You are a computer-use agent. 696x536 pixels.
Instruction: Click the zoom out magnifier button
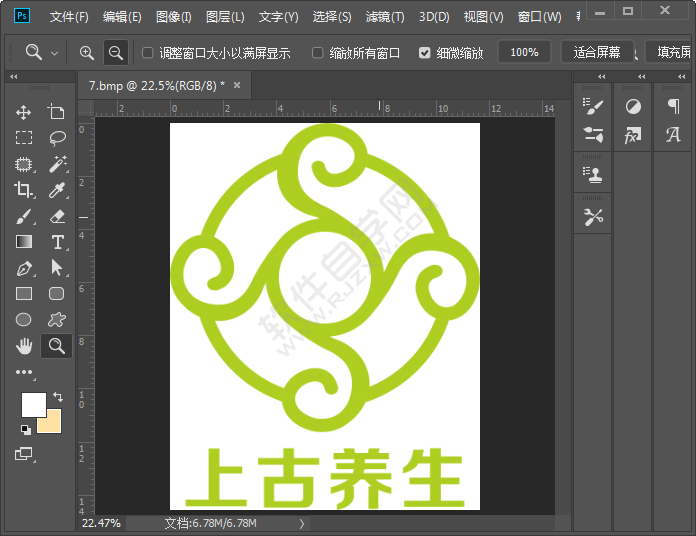(116, 52)
